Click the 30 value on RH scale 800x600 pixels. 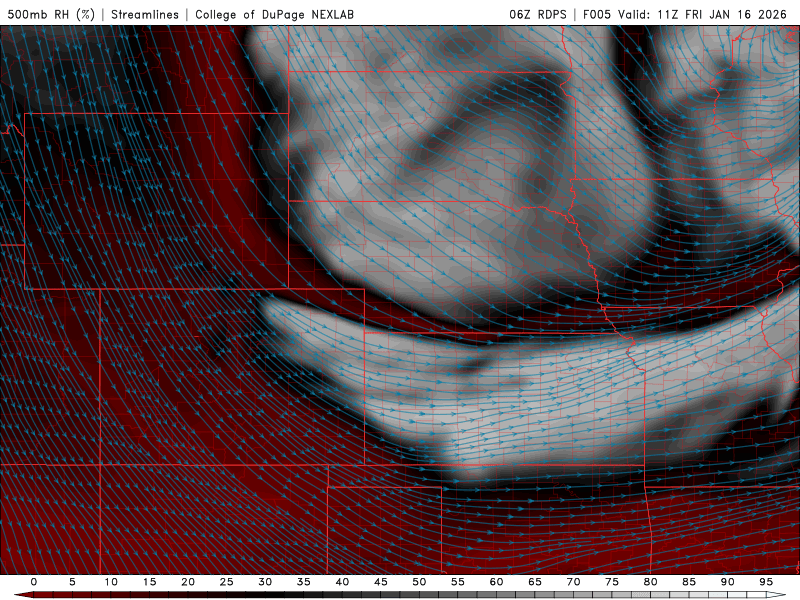point(265,582)
